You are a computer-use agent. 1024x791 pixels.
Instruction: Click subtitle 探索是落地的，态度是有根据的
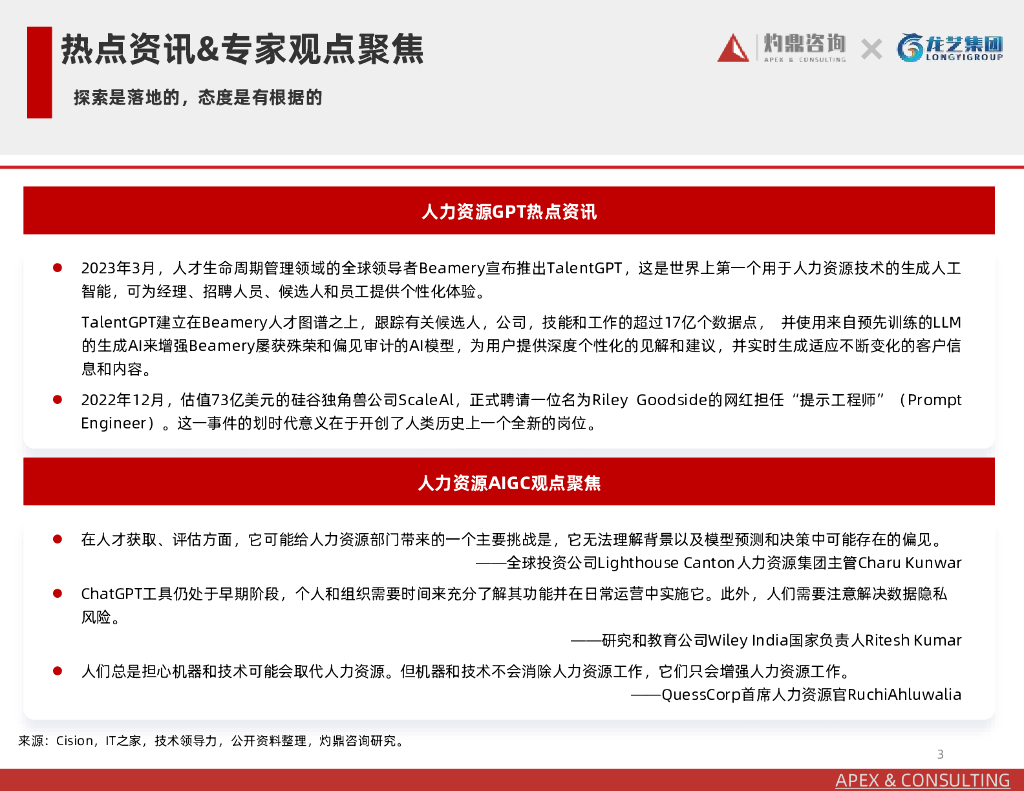[x=198, y=97]
